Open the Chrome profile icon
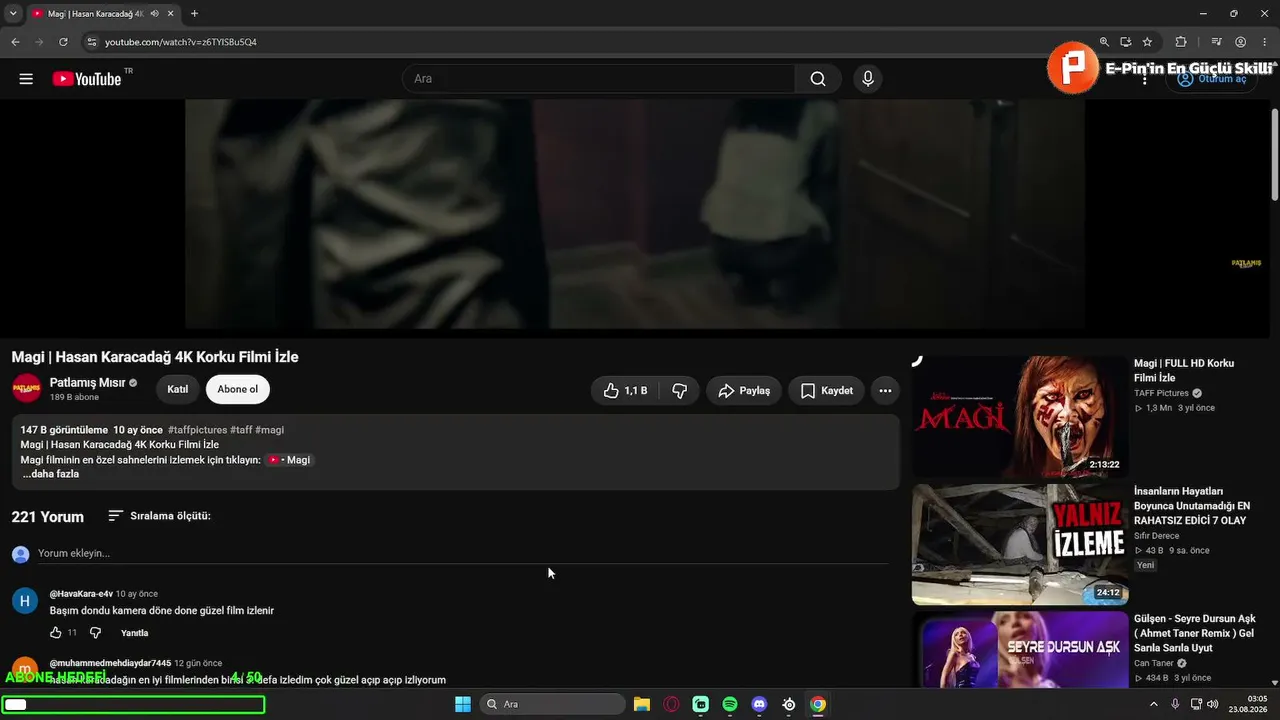This screenshot has width=1280, height=720. [1241, 42]
